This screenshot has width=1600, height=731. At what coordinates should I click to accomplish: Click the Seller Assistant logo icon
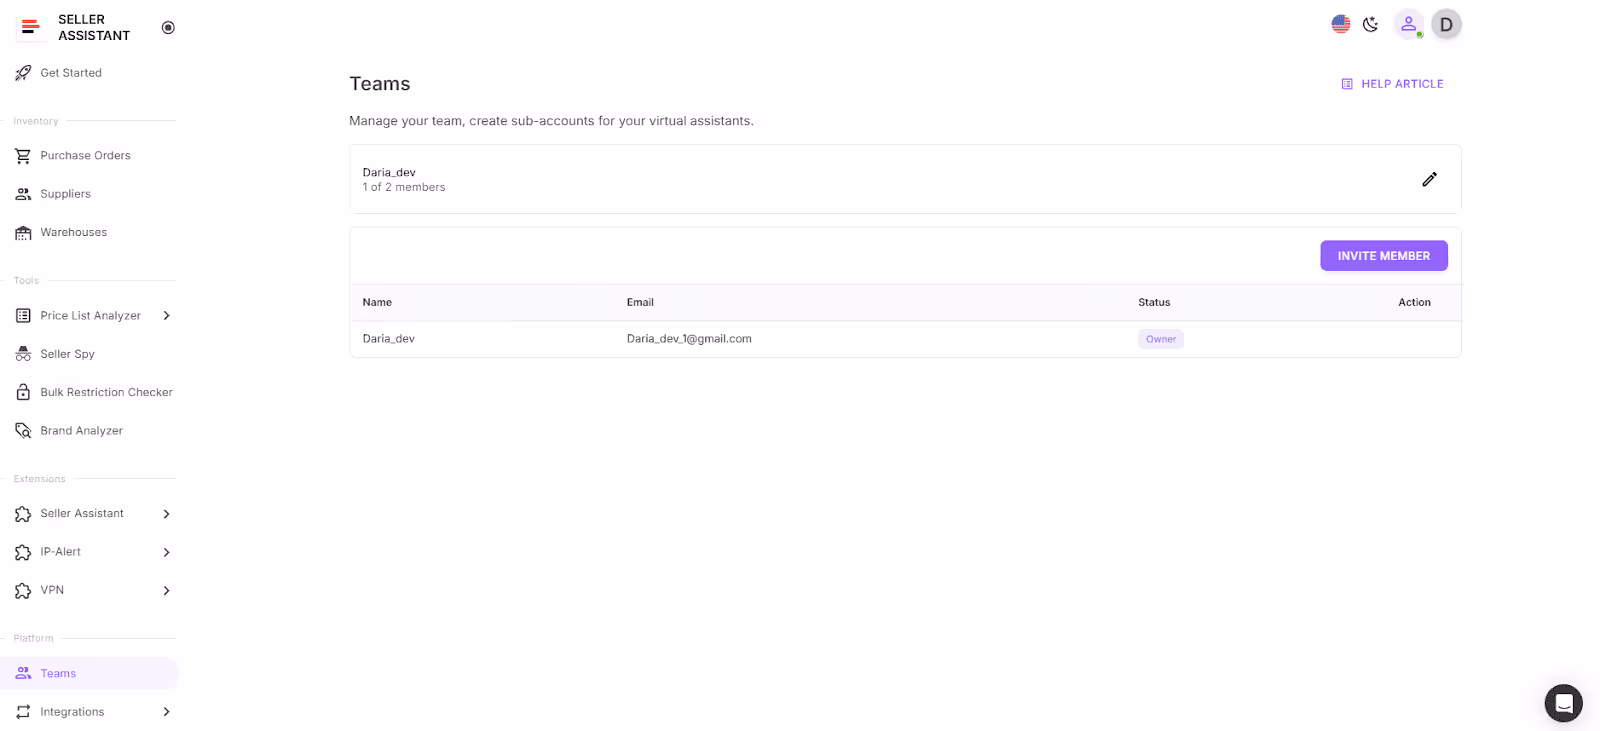(x=30, y=27)
